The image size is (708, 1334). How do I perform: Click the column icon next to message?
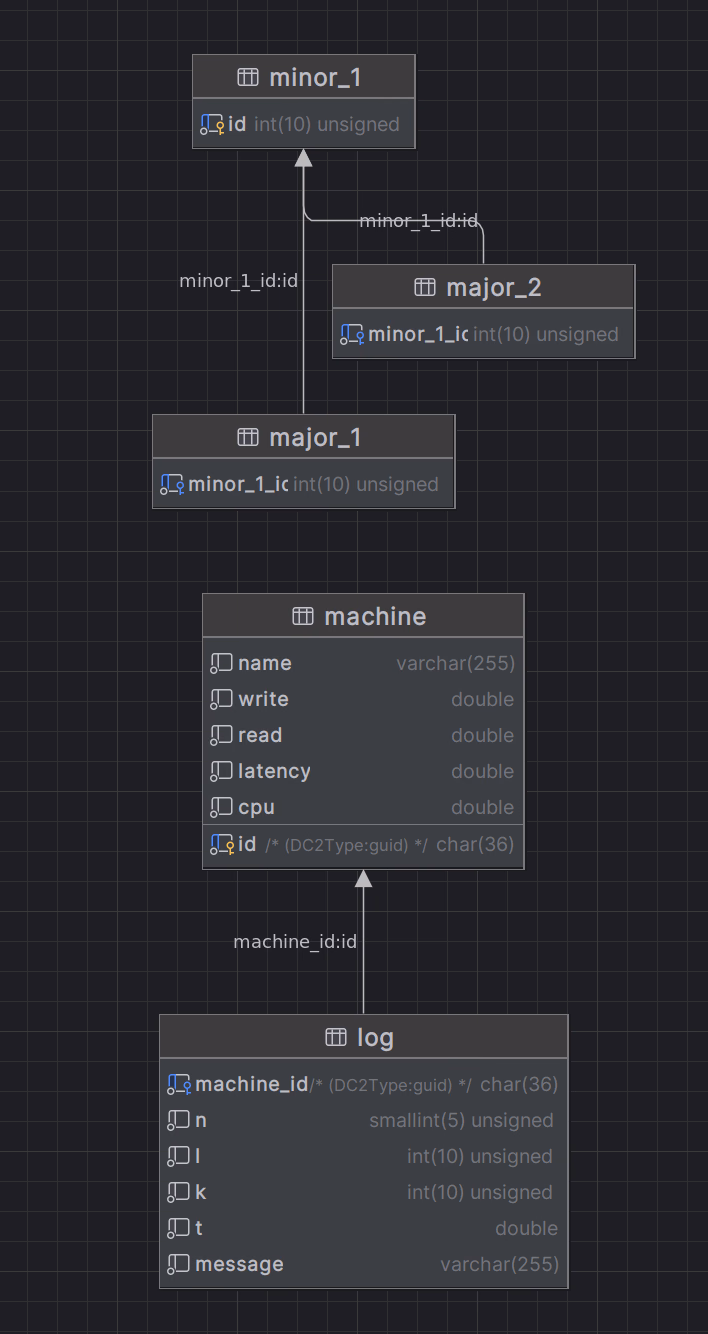[179, 1264]
